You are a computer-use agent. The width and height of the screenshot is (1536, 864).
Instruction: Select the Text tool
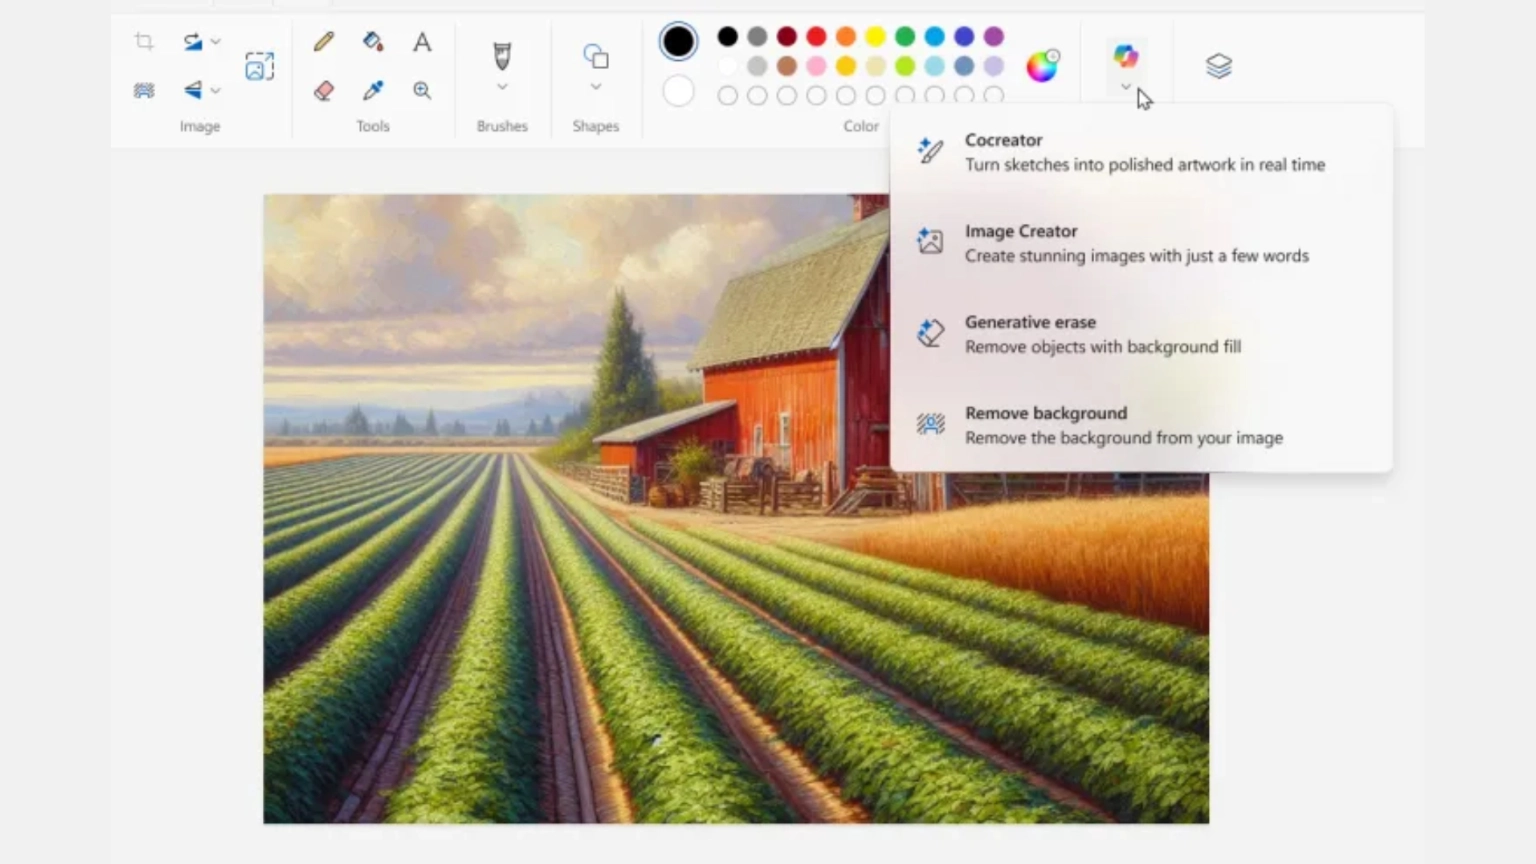[x=422, y=42]
